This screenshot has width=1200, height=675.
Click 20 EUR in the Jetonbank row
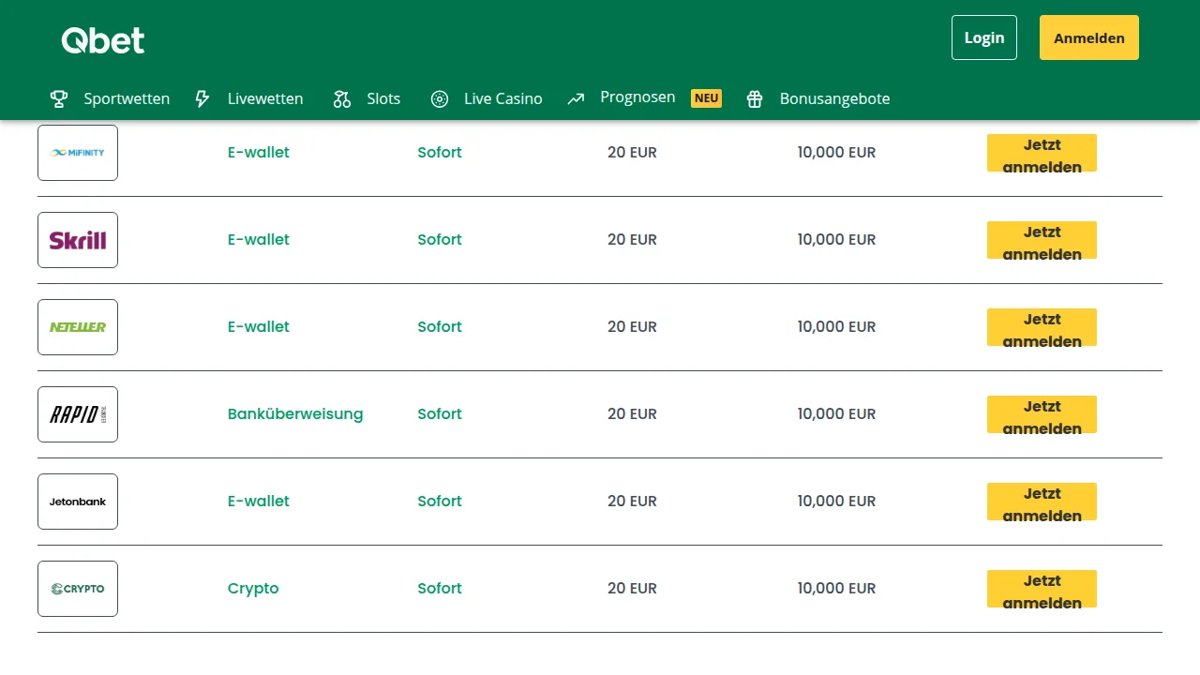tap(632, 501)
